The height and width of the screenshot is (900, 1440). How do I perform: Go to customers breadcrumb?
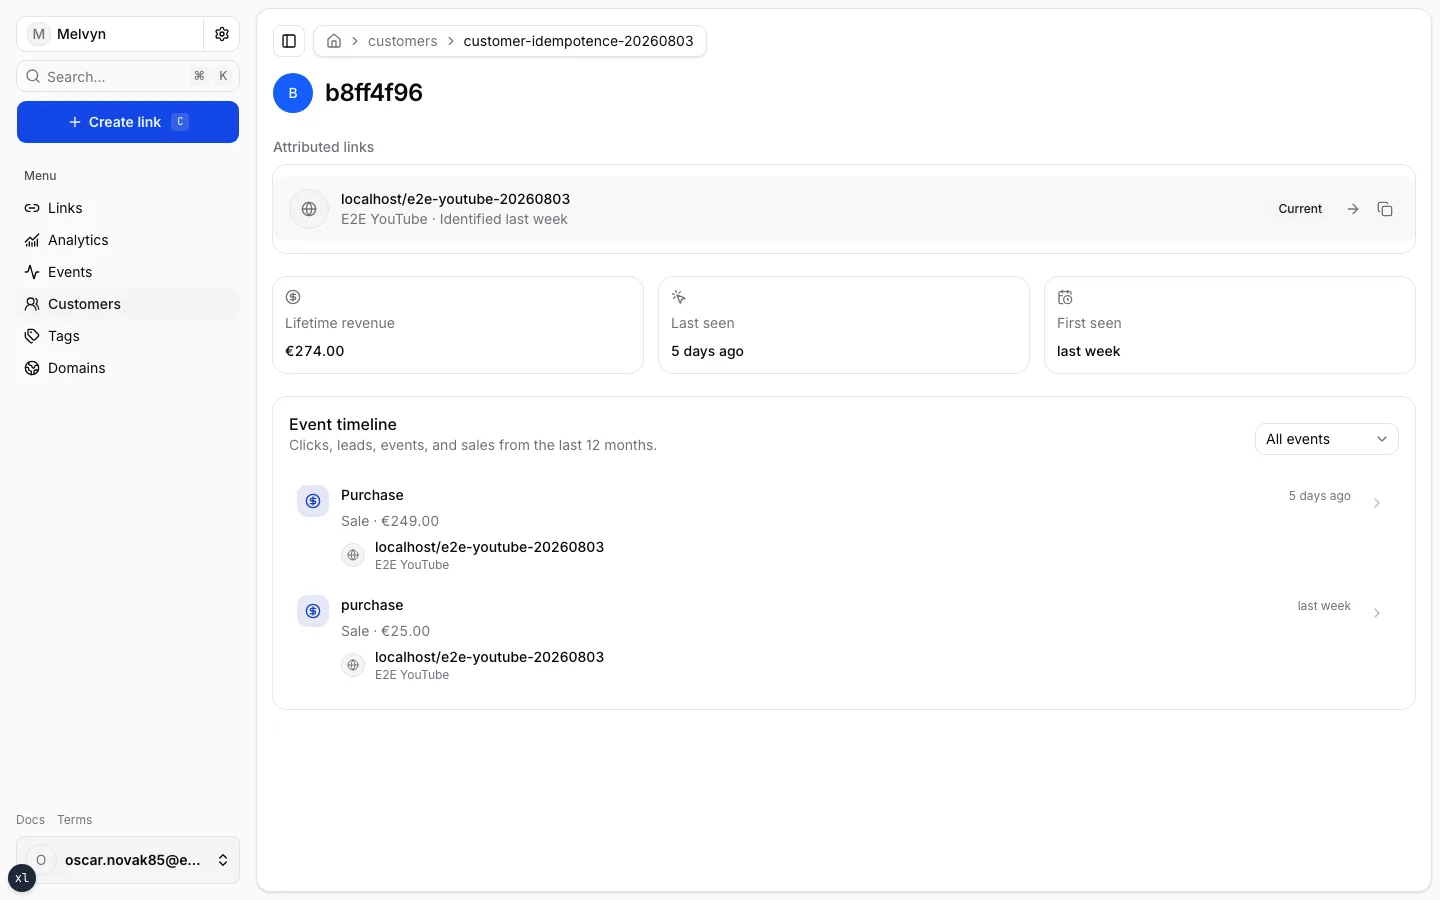tap(402, 41)
